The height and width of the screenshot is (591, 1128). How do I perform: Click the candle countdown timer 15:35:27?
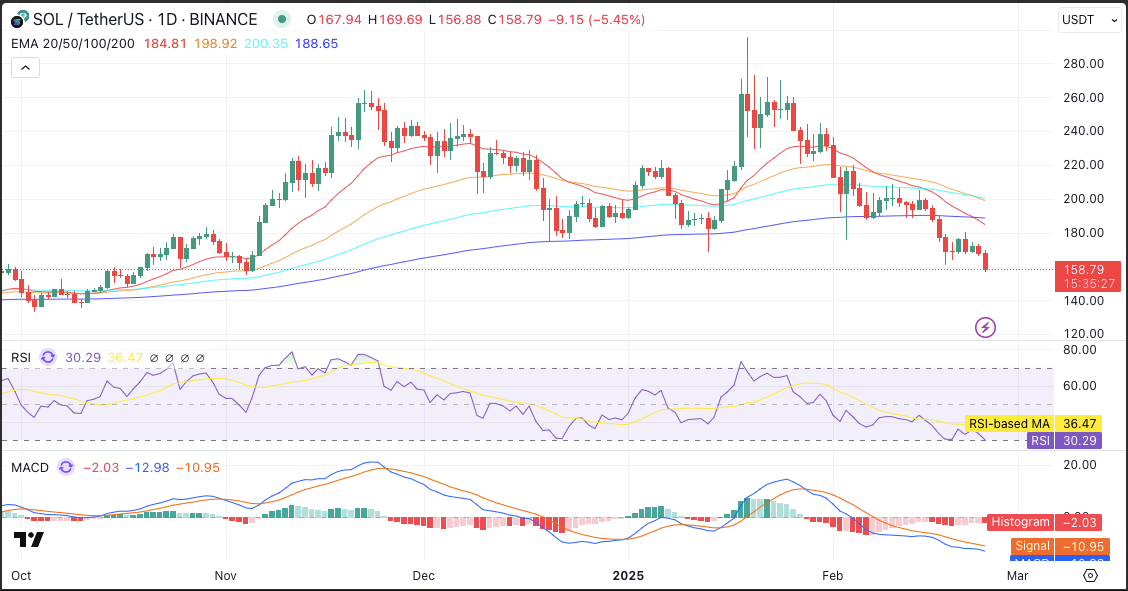point(1089,284)
